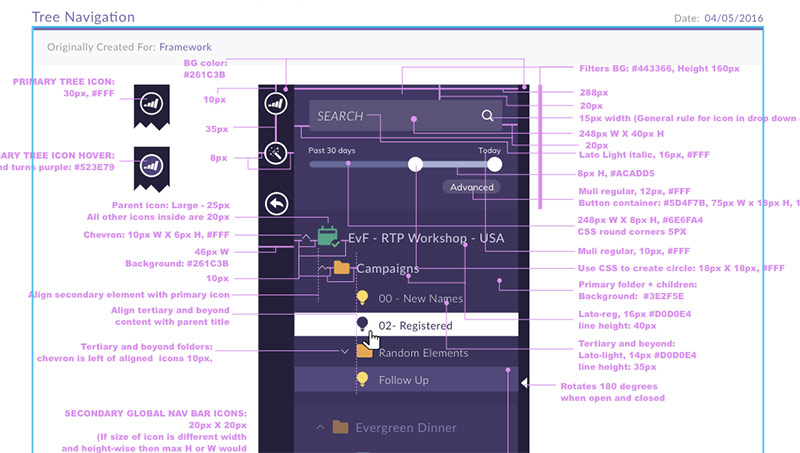Collapse the Evergreen Dinner chevron
The width and height of the screenshot is (800, 453).
pos(320,427)
